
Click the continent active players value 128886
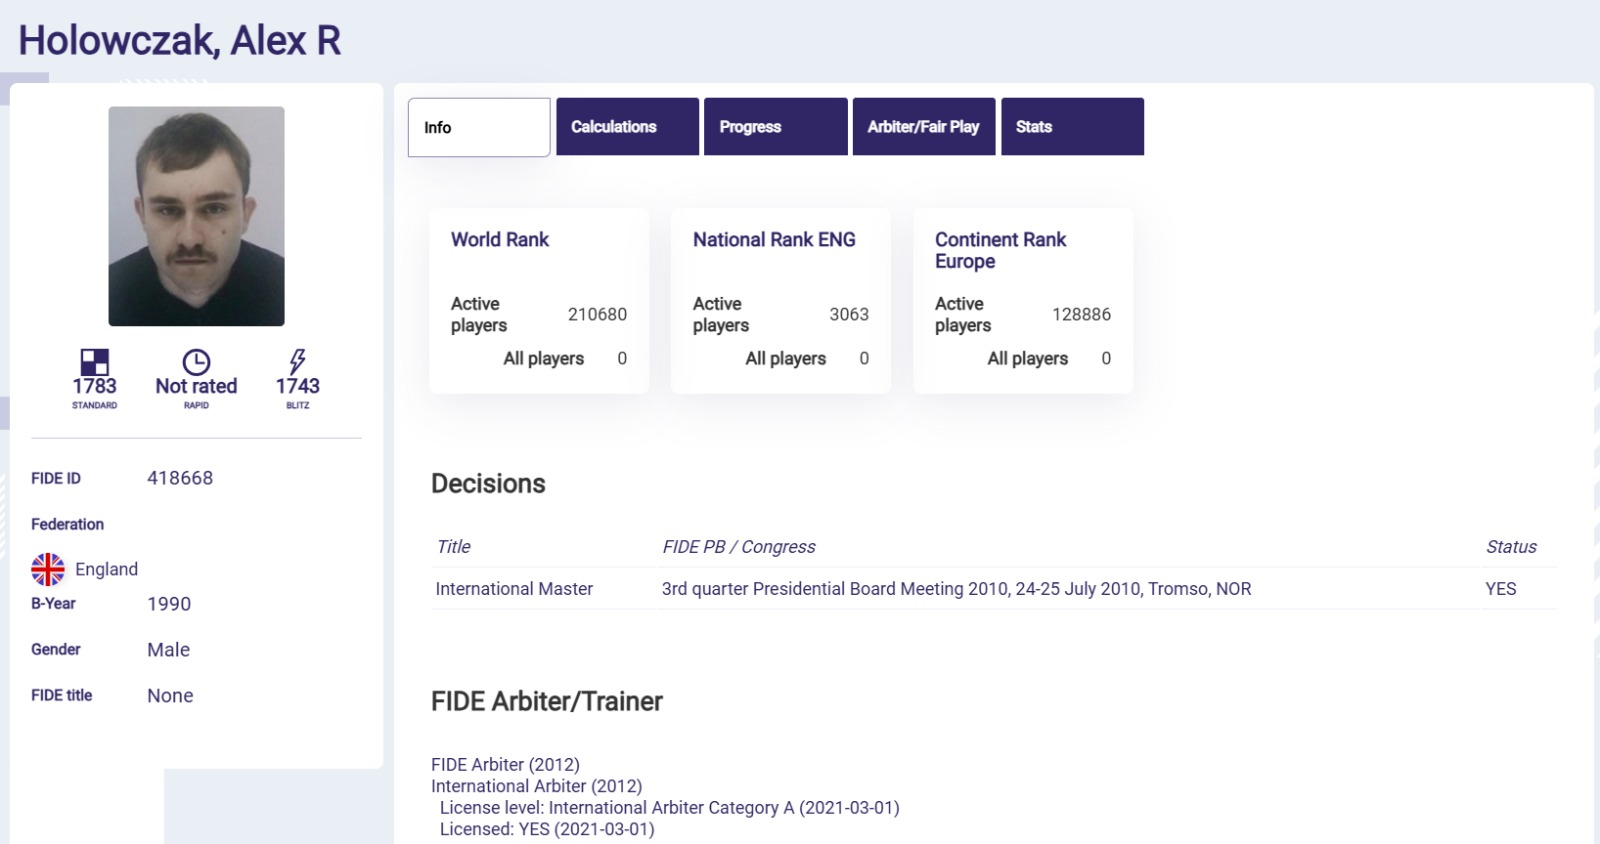click(x=1081, y=314)
